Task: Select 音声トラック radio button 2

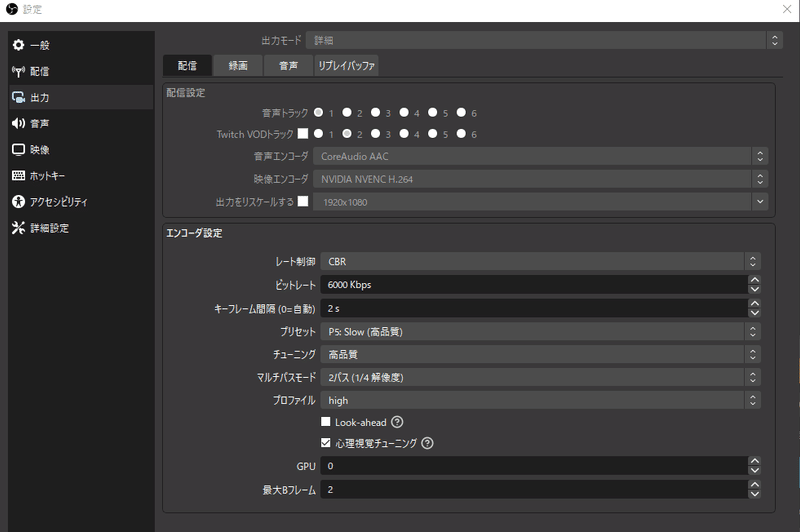Action: tap(347, 112)
